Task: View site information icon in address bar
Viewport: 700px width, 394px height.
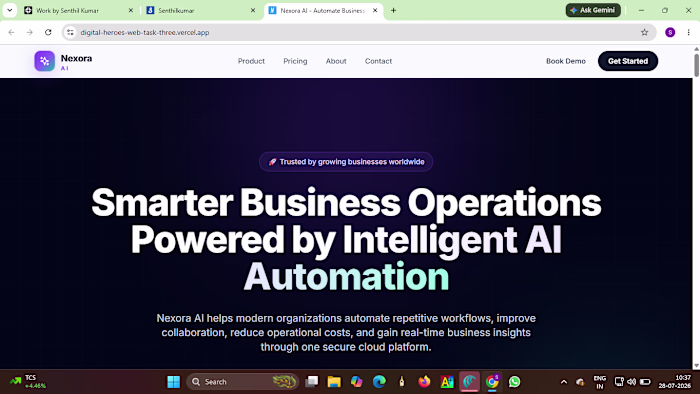Action: pyautogui.click(x=70, y=32)
